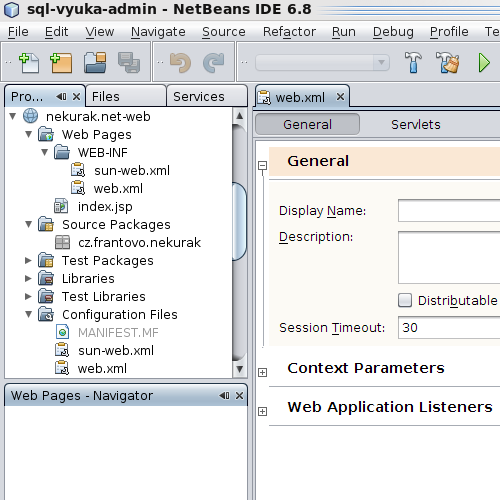Click the Session Timeout field

[x=449, y=327]
